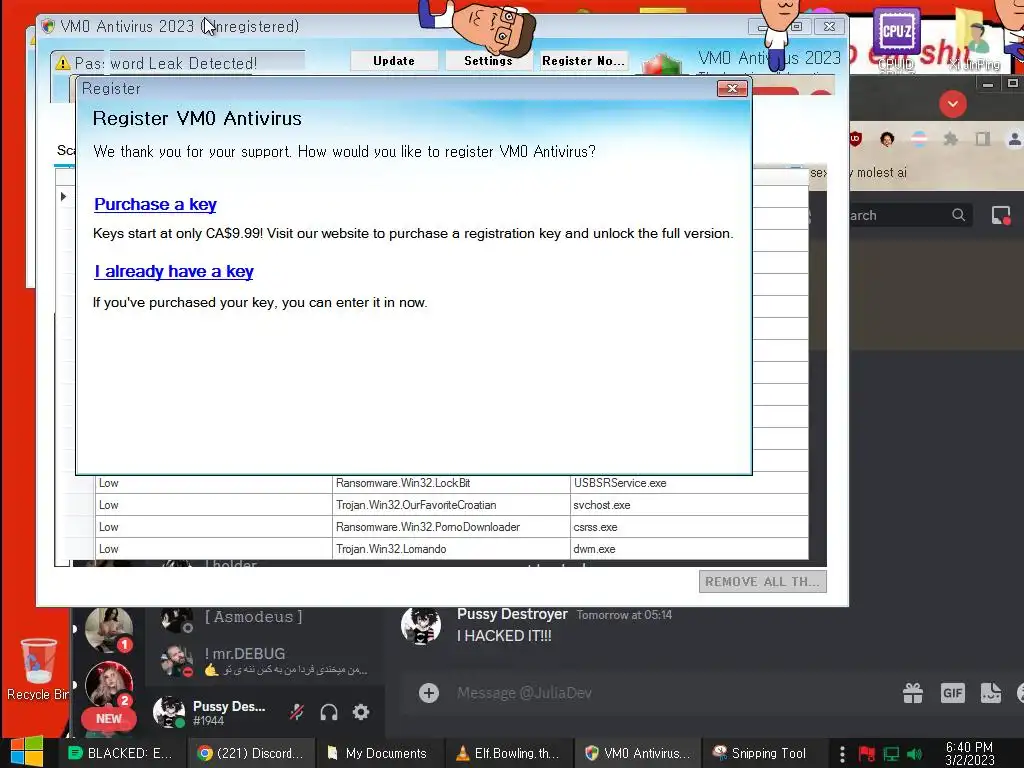The height and width of the screenshot is (768, 1024).
Task: Open the Discord inbox icon
Action: (x=1001, y=215)
